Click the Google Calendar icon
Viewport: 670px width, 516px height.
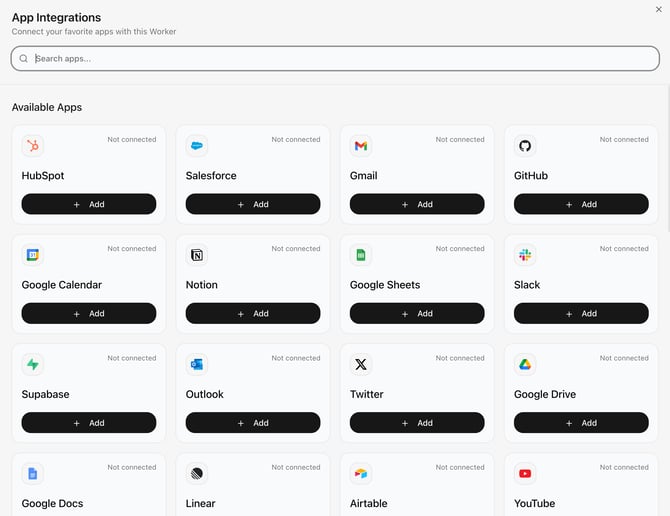click(33, 255)
